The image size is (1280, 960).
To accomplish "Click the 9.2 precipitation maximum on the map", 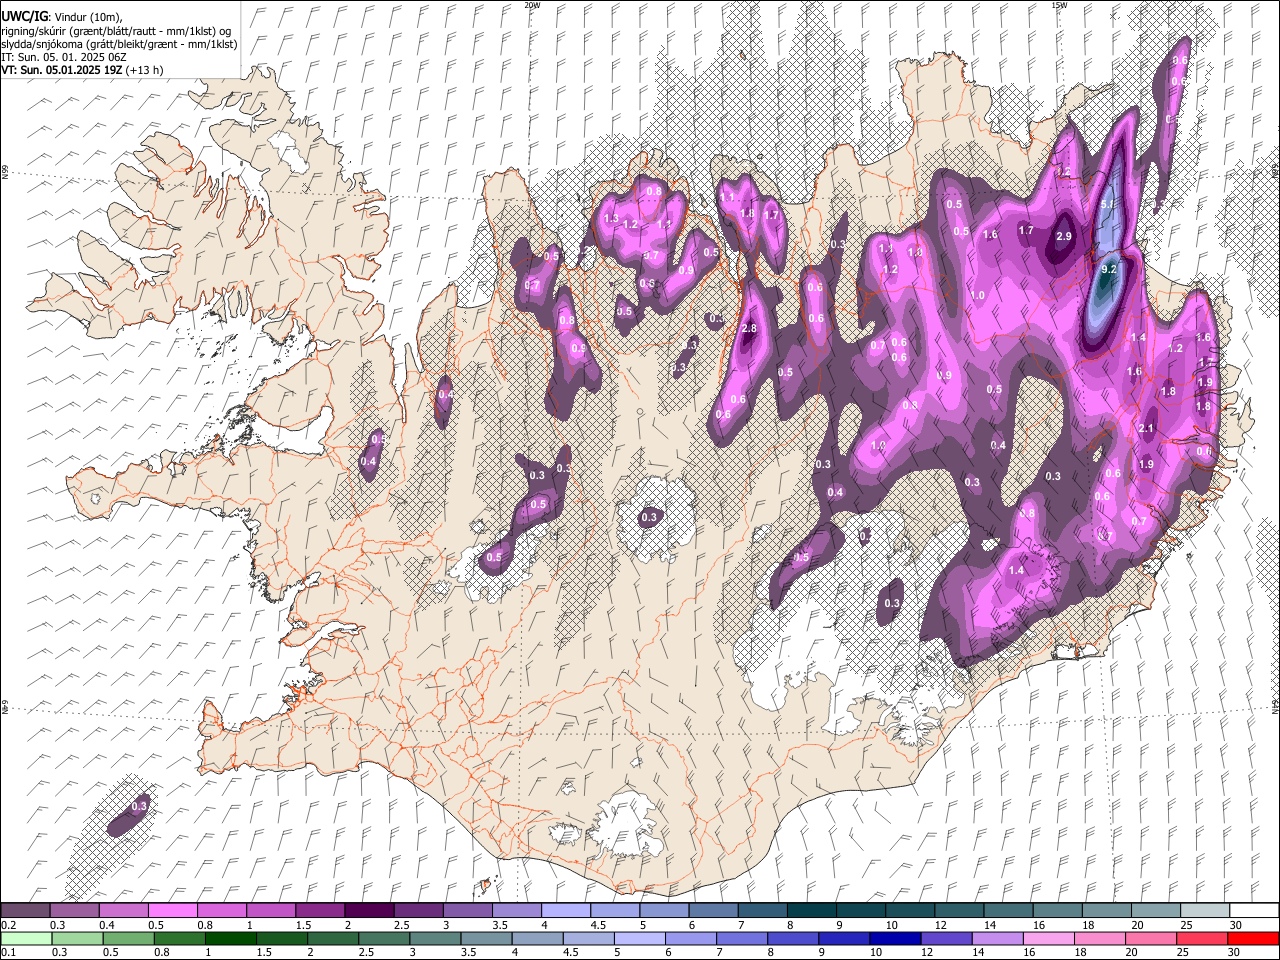I will (x=1108, y=270).
